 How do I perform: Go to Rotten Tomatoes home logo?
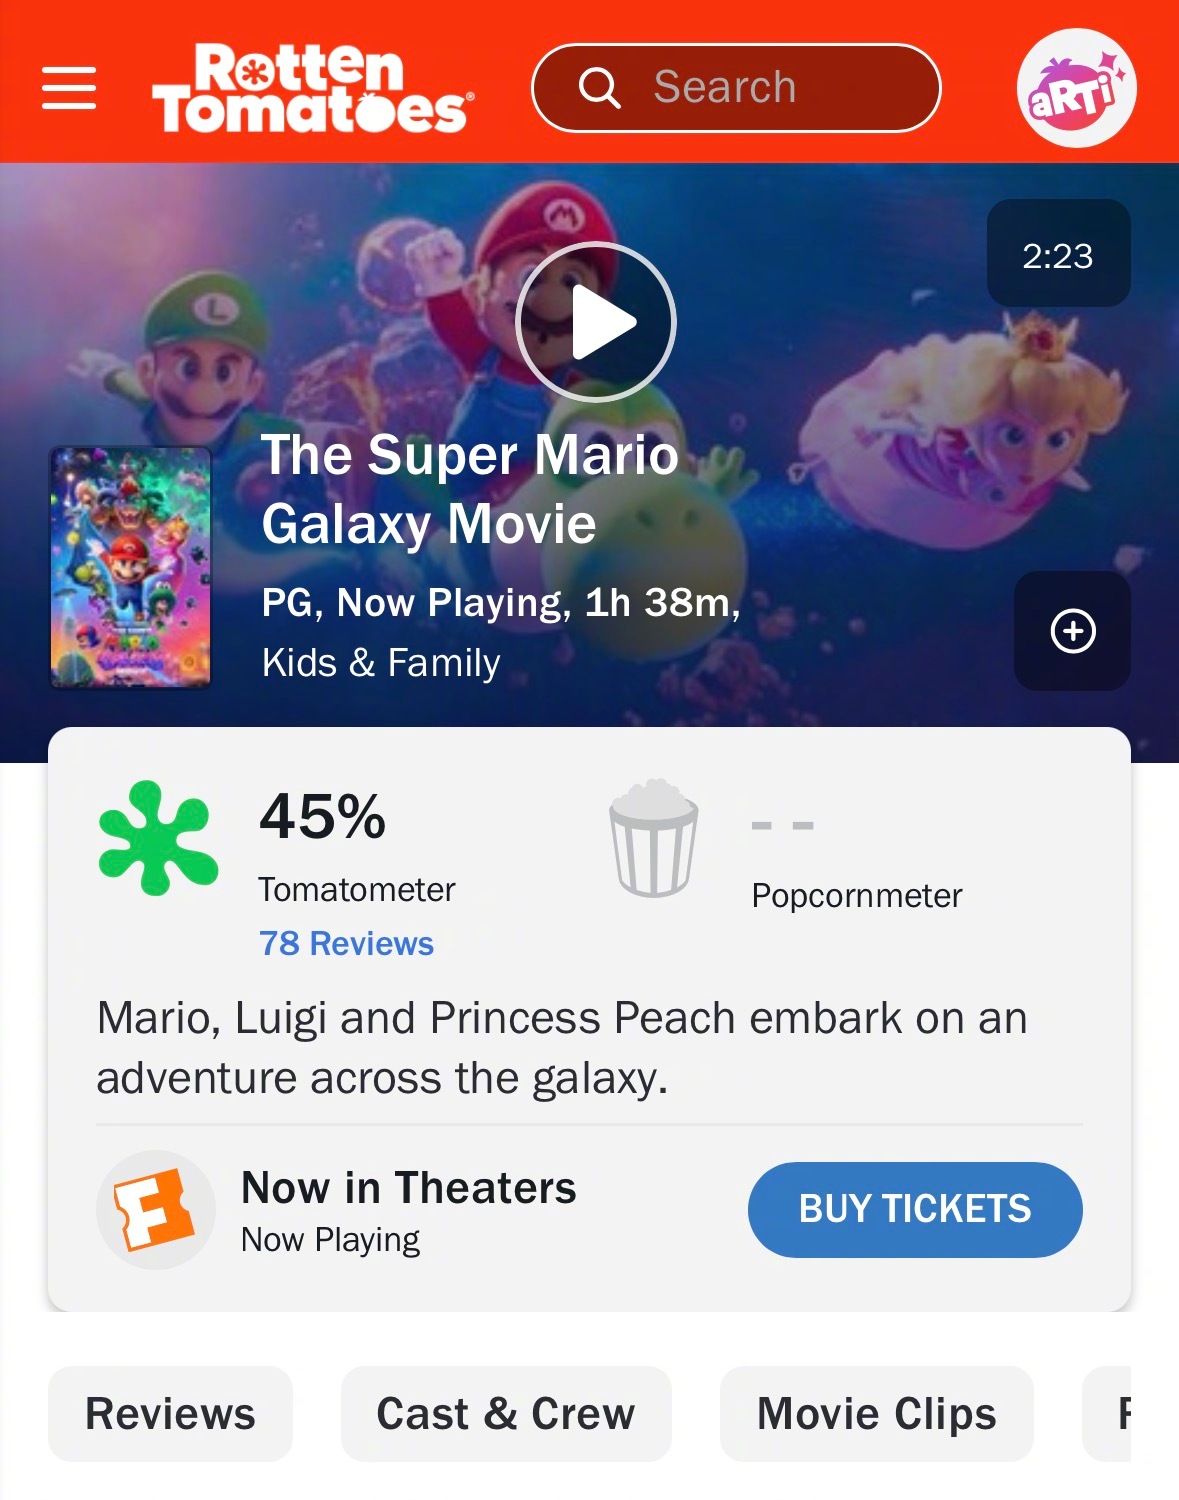click(312, 88)
